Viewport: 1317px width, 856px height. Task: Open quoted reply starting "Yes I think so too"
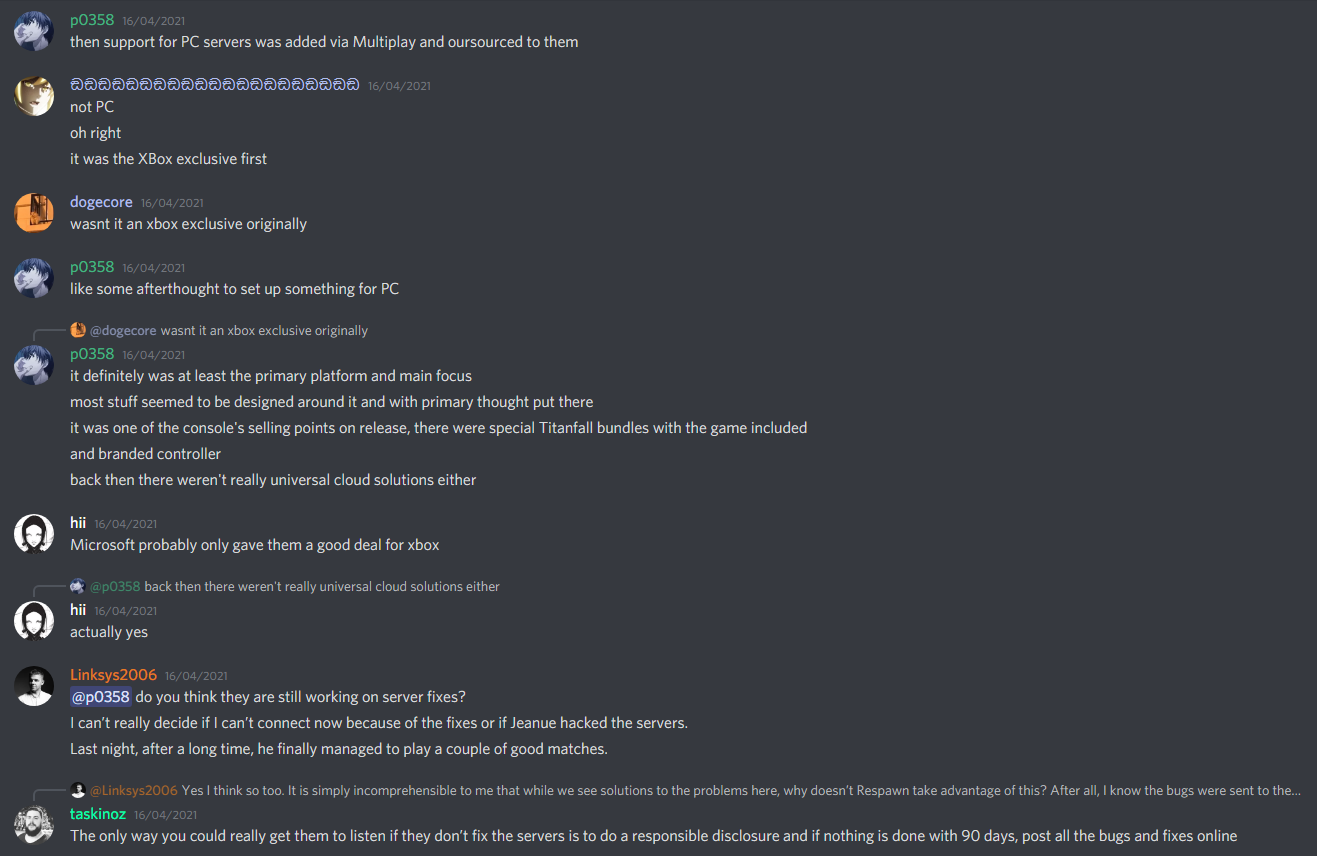click(x=740, y=791)
